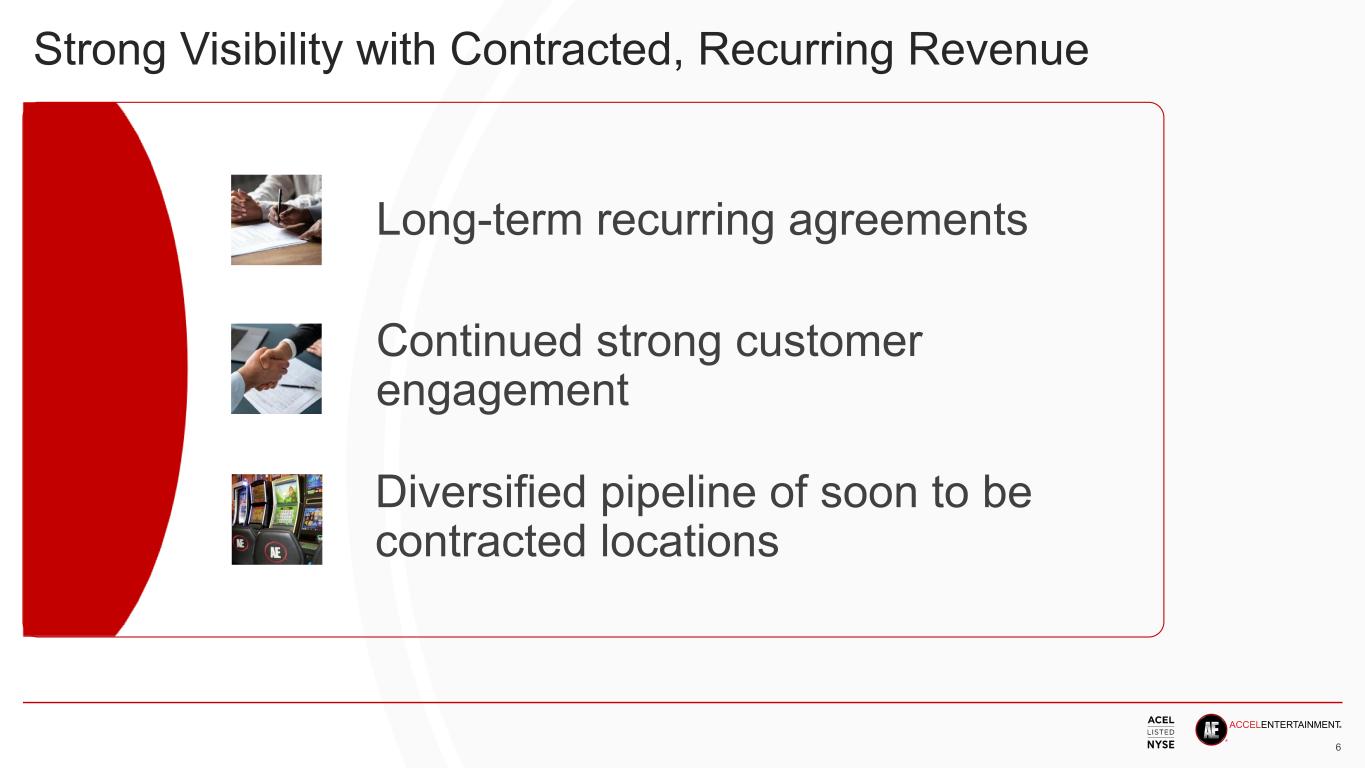Image resolution: width=1365 pixels, height=768 pixels.
Task: Click the slide number 6
Action: 1338,748
